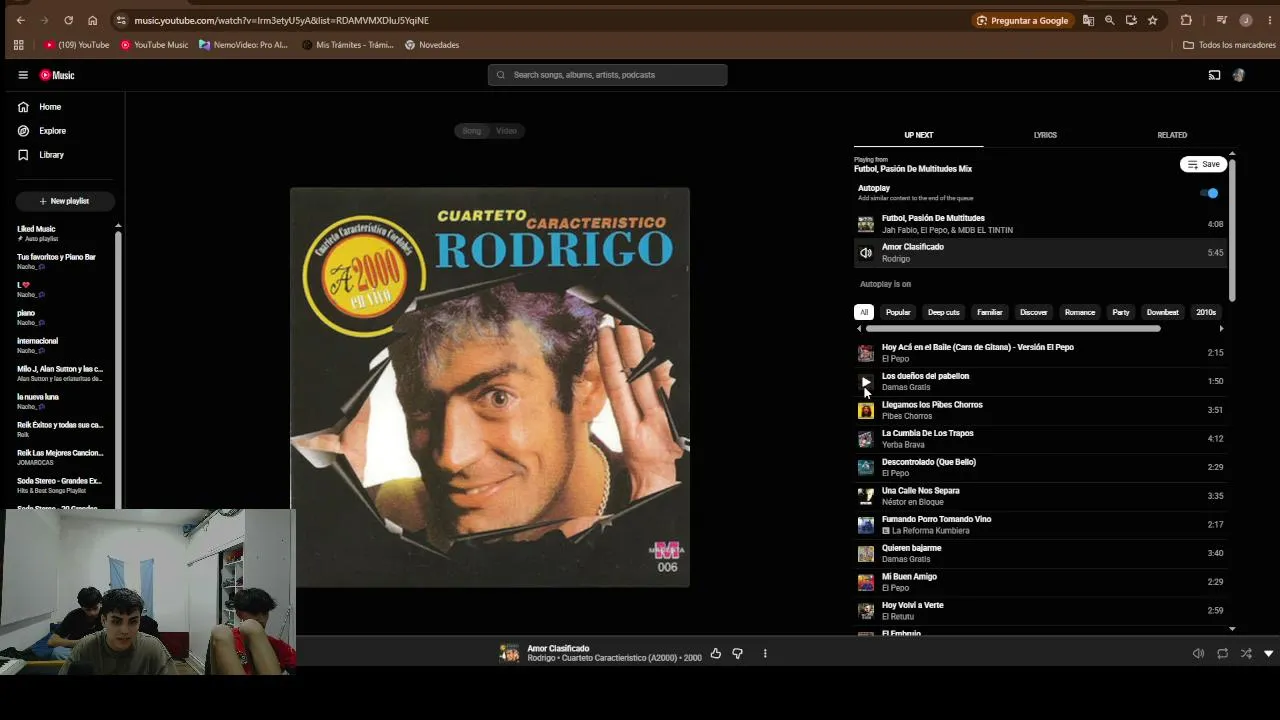Select the All filter chip
The width and height of the screenshot is (1280, 720).
coord(864,312)
